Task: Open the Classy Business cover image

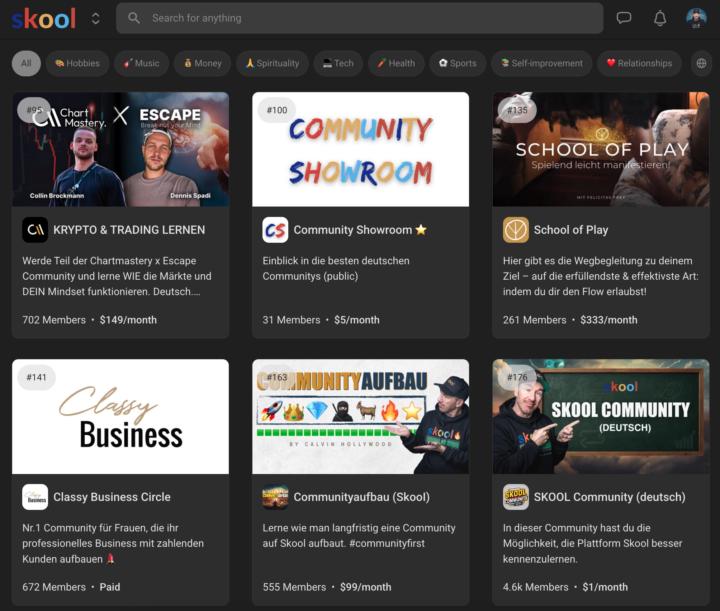Action: click(x=120, y=416)
